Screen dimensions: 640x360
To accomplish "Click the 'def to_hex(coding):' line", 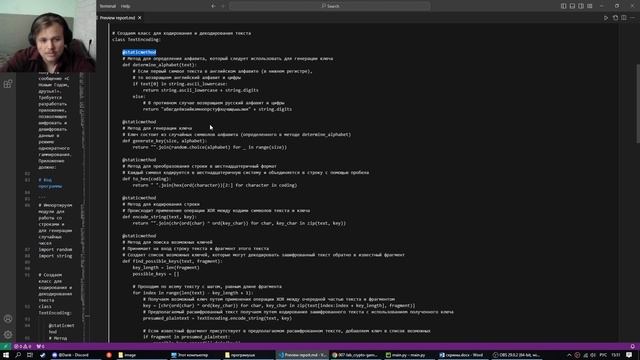I will pos(147,179).
